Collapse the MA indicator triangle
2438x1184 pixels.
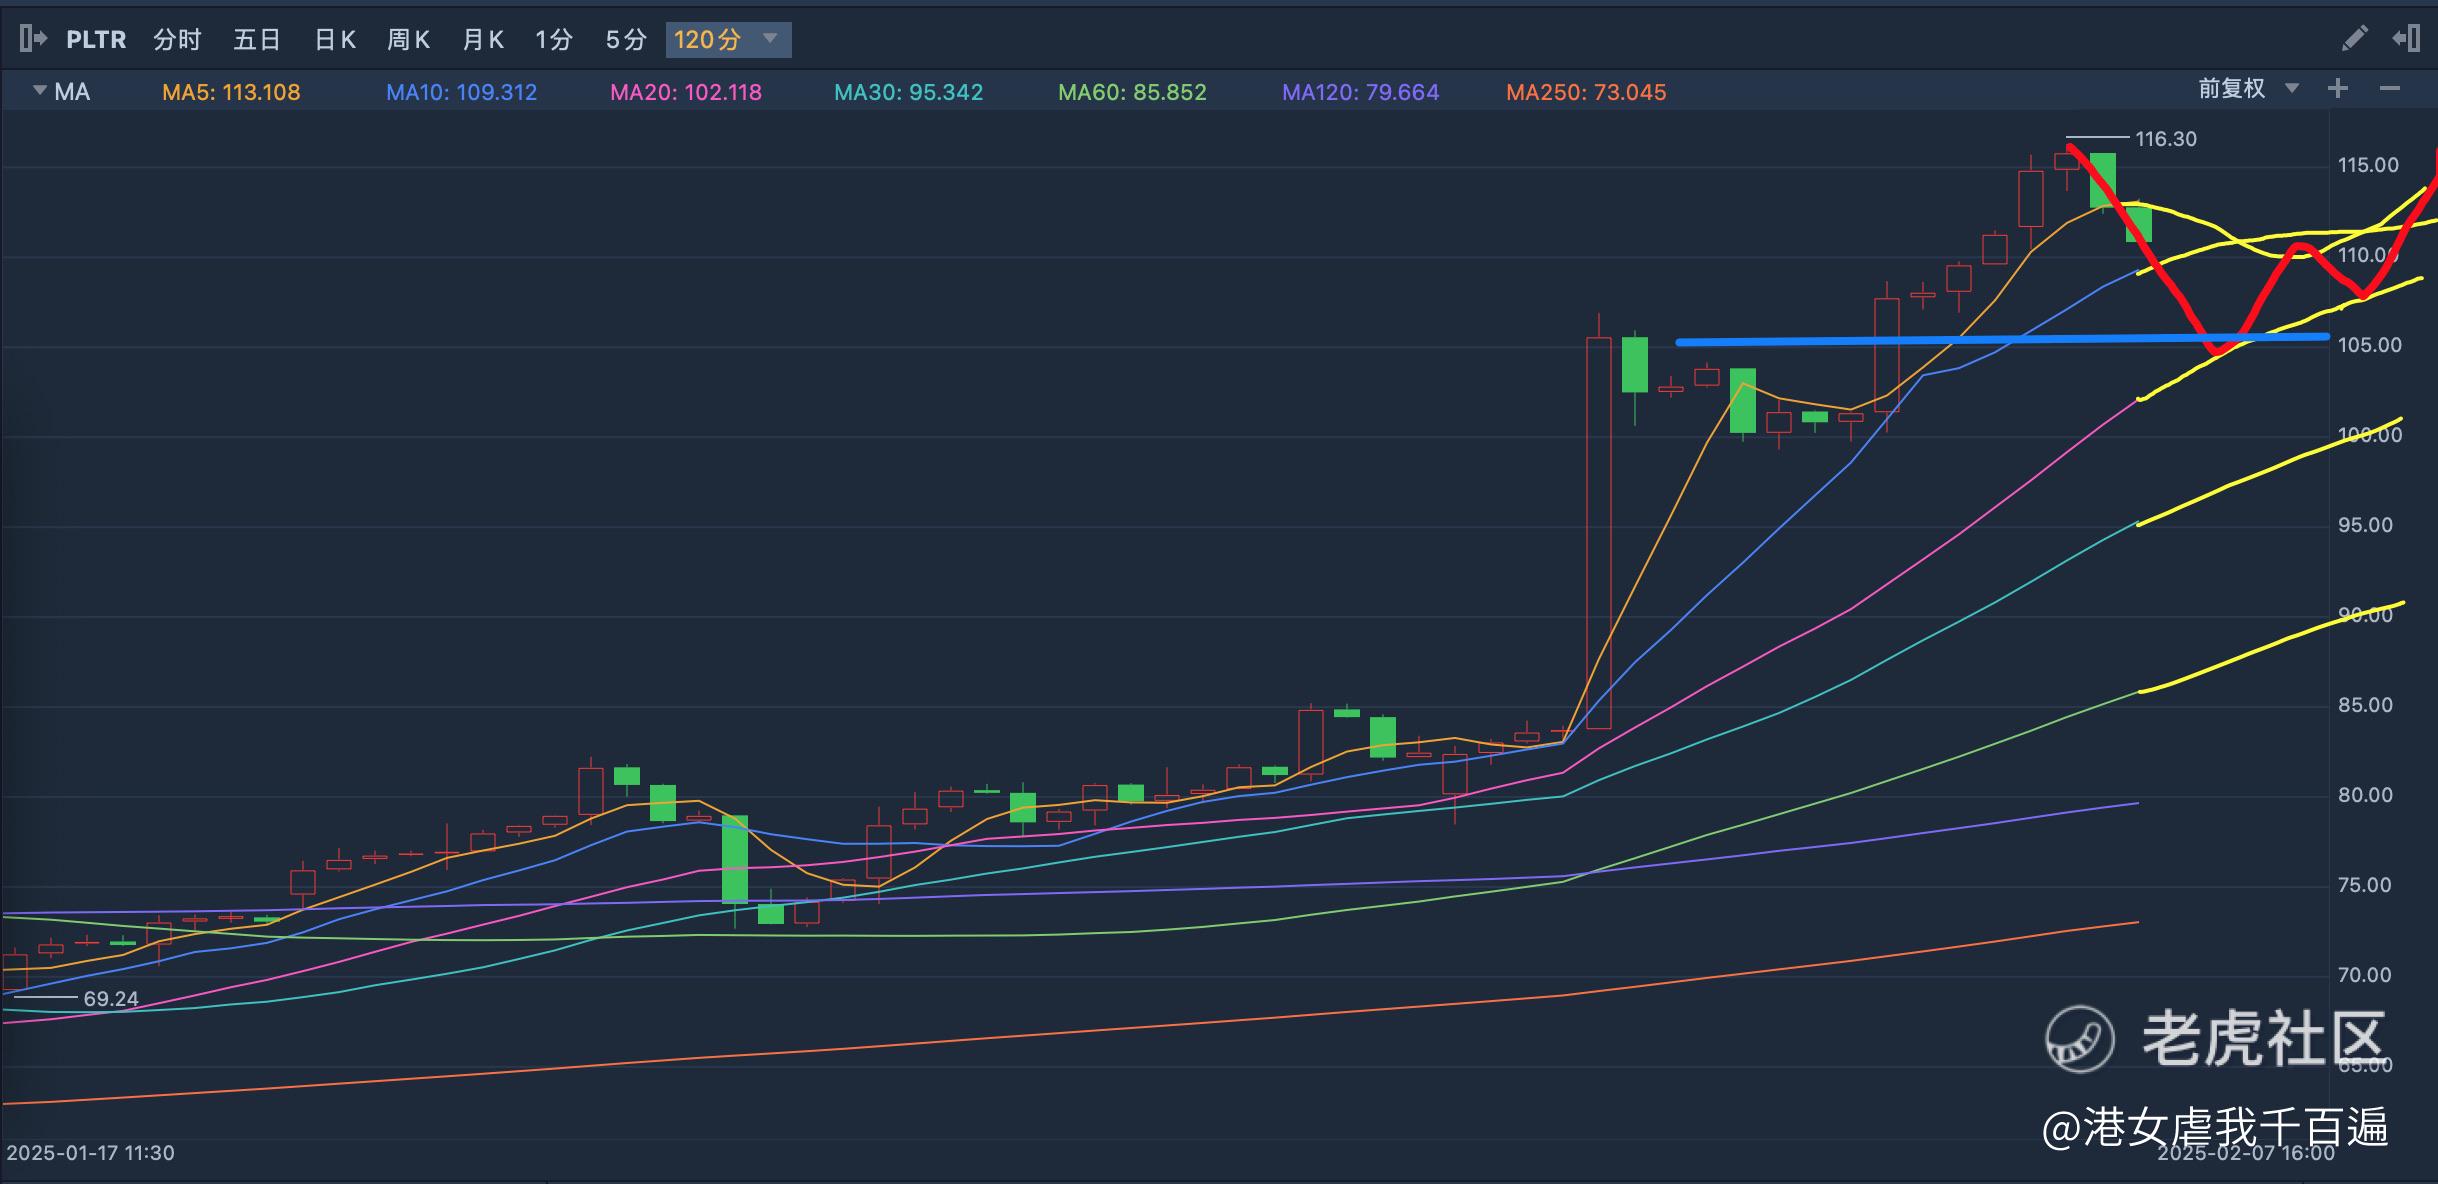pos(40,90)
